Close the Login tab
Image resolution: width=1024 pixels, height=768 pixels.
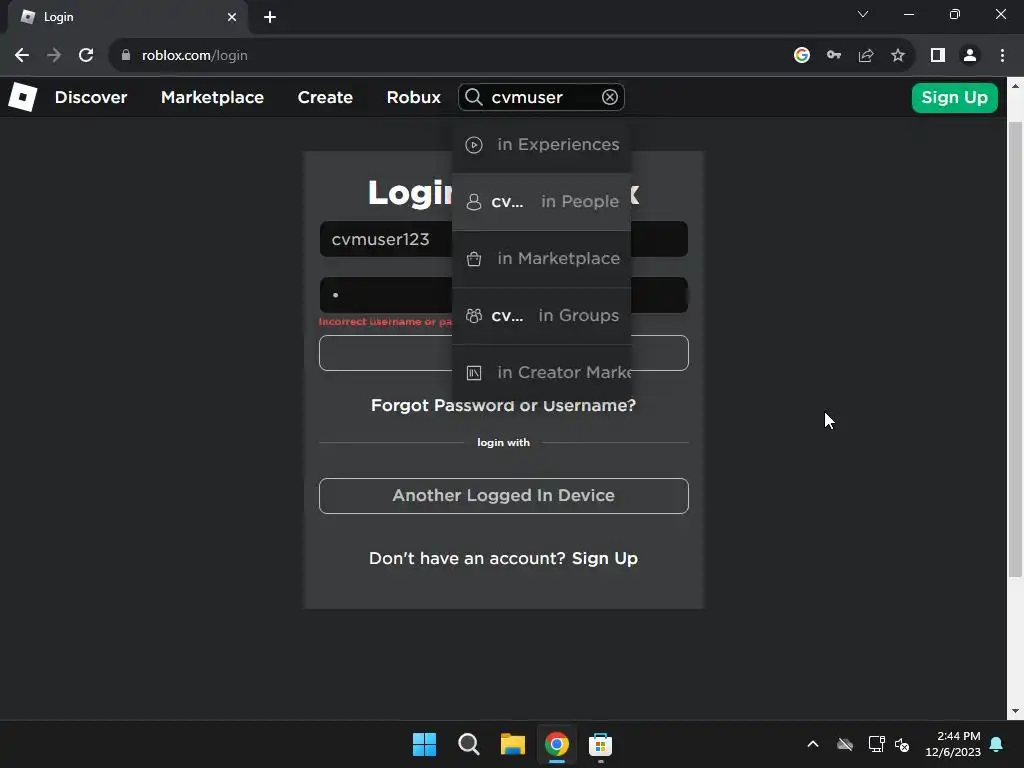232,17
